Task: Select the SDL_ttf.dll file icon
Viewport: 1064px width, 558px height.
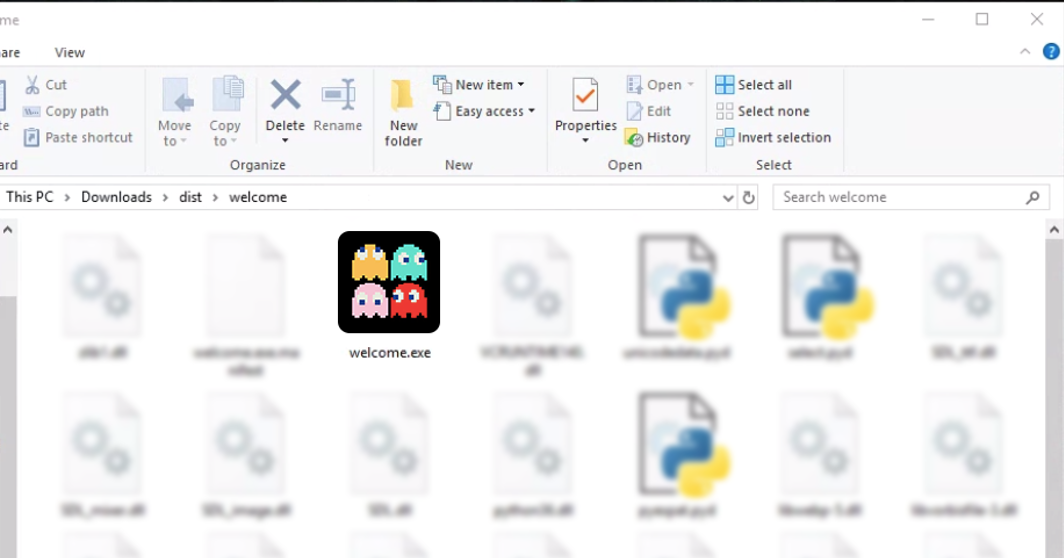Action: click(x=964, y=286)
